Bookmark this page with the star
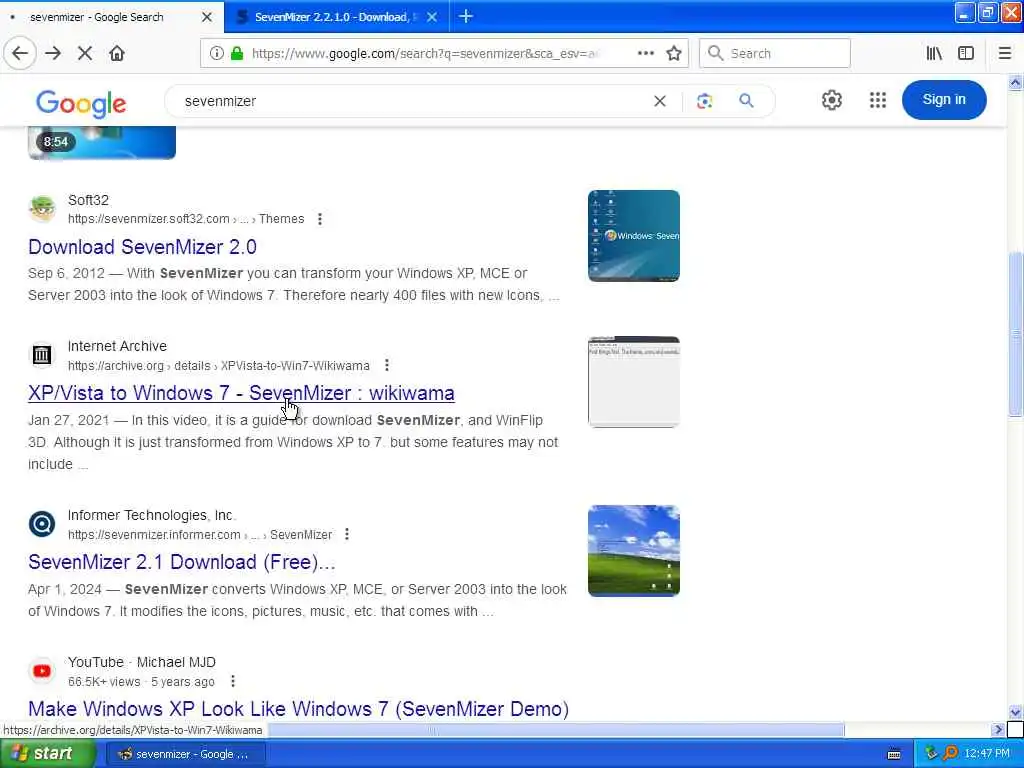 tap(674, 53)
